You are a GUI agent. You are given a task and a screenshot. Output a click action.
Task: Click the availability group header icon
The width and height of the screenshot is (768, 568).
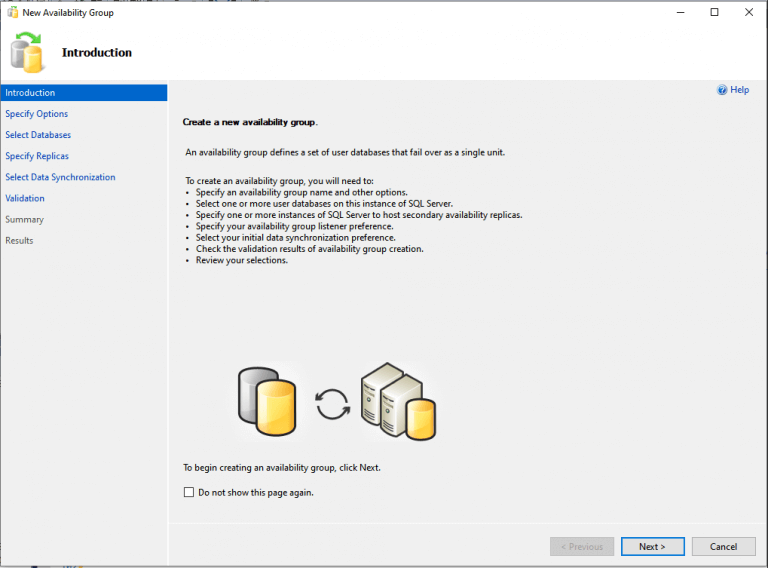[28, 52]
